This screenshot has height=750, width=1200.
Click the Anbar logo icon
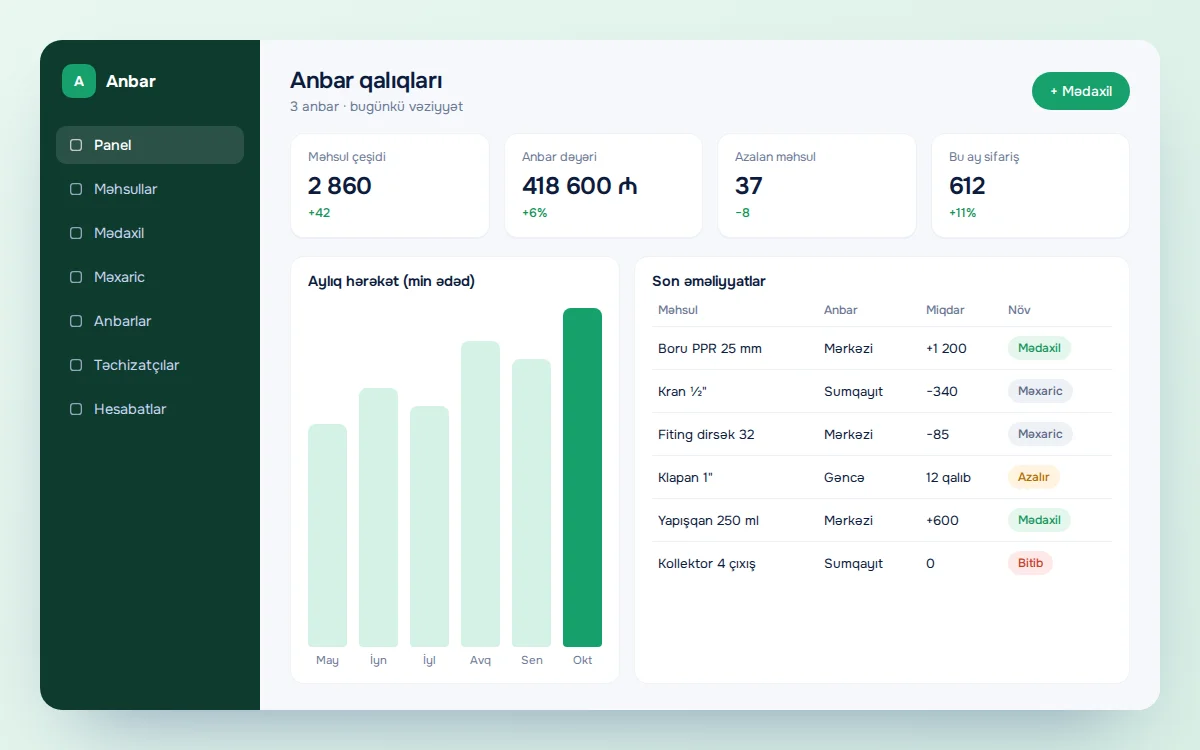point(79,81)
